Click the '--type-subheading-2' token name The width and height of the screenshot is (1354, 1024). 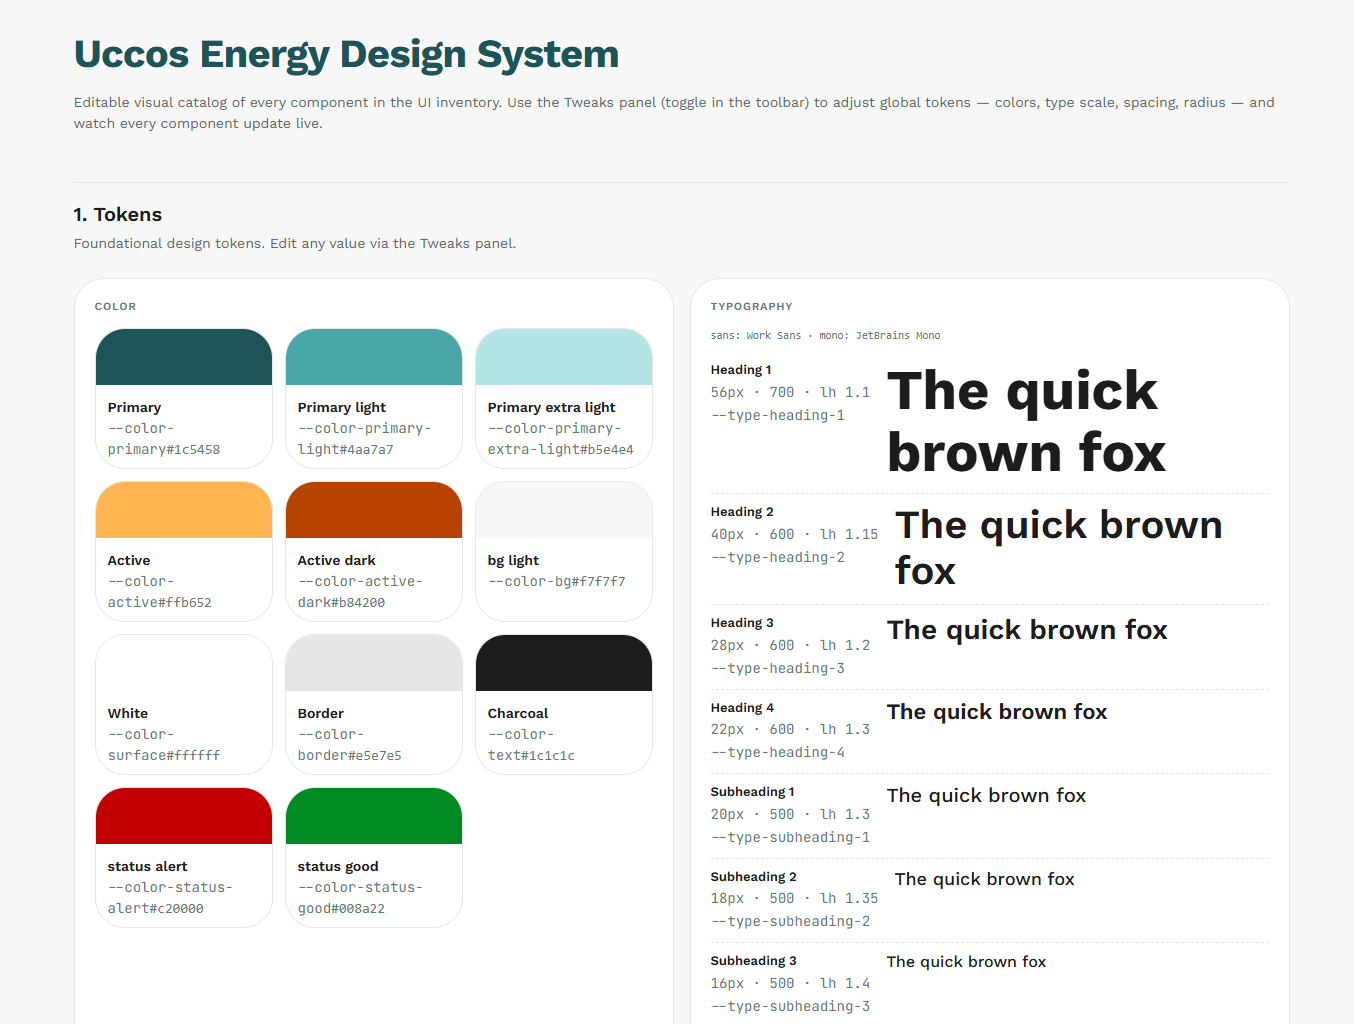(791, 922)
